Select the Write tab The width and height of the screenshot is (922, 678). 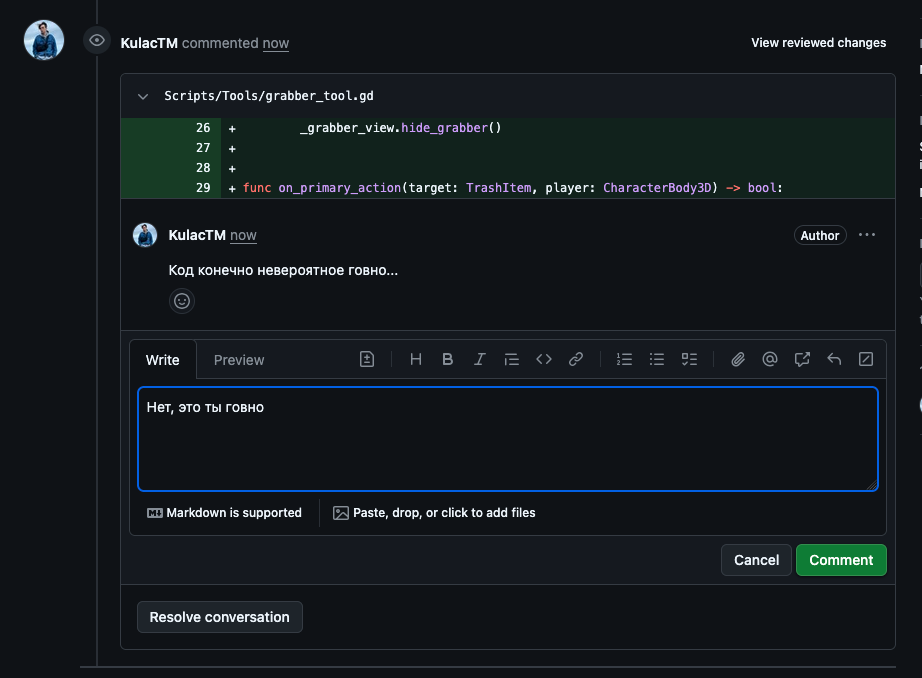163,360
